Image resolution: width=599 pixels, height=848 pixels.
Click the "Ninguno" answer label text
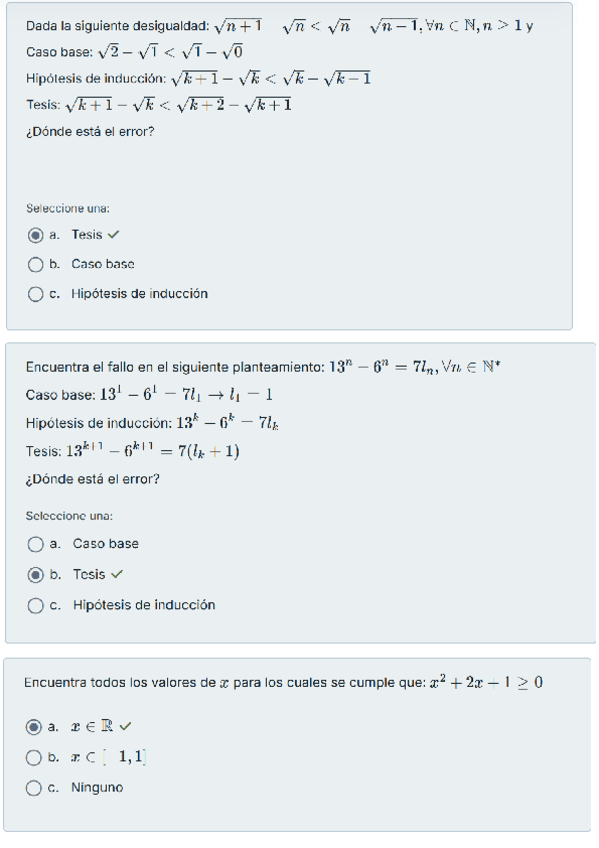(100, 787)
